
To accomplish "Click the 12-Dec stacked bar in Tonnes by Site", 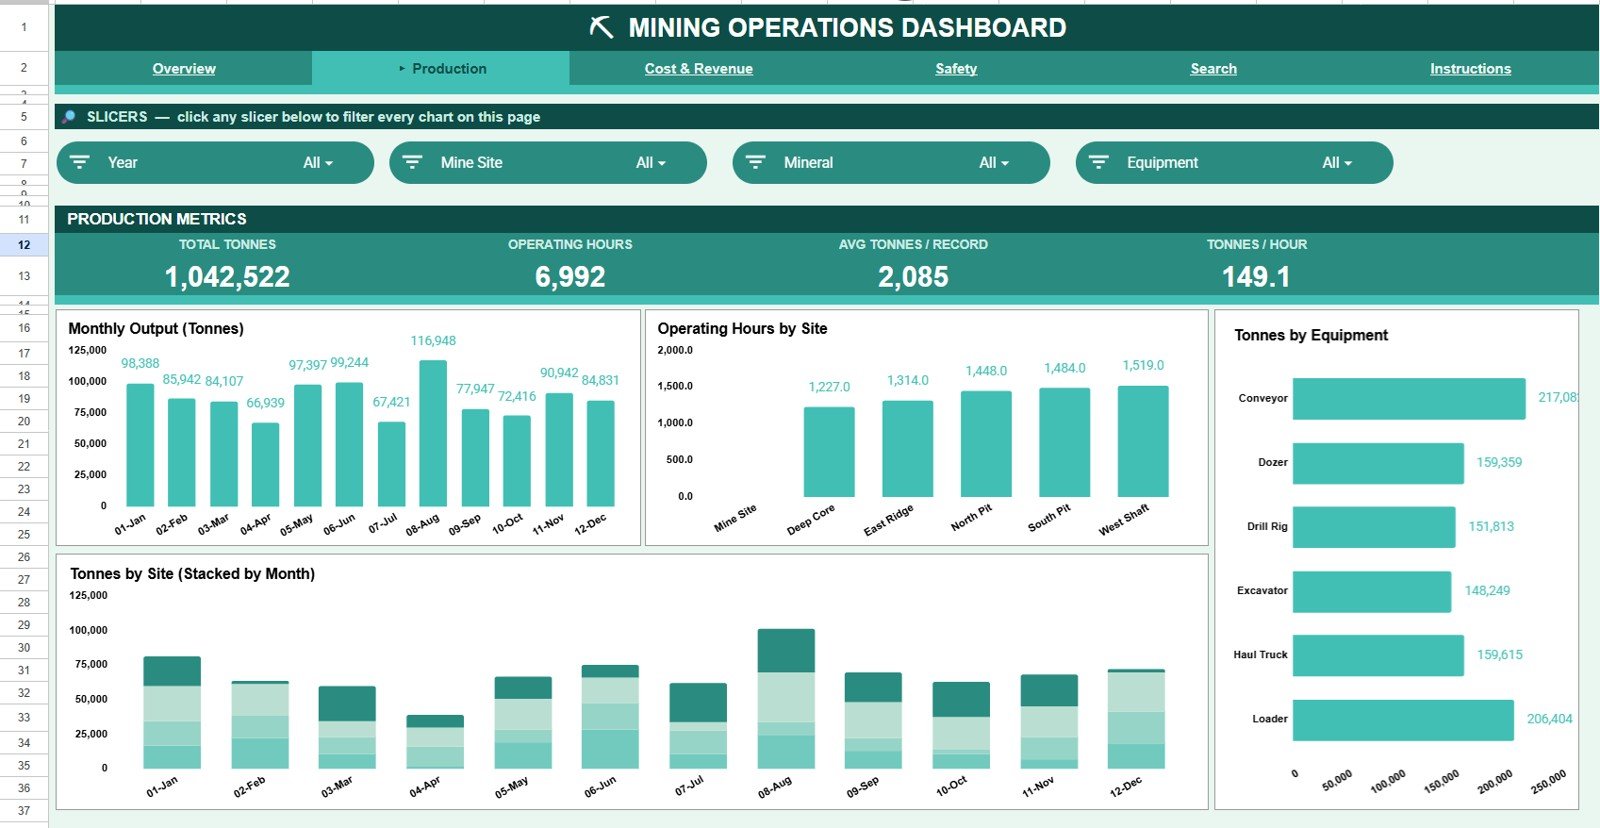I will pyautogui.click(x=1136, y=719).
